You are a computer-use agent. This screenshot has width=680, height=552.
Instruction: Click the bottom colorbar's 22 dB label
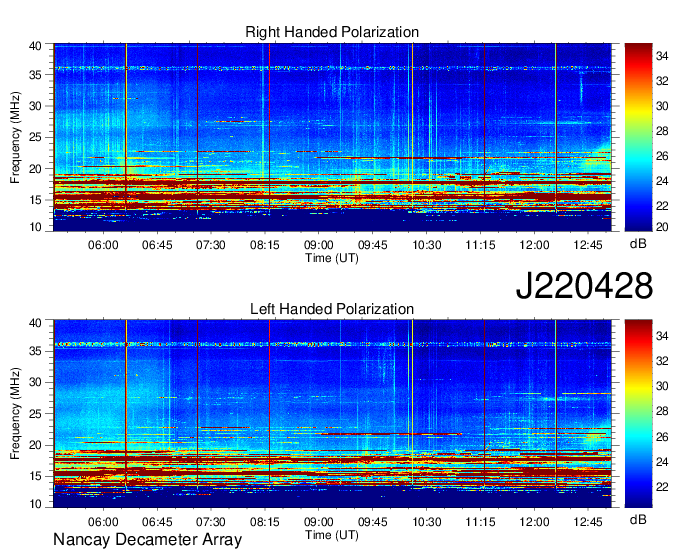(x=662, y=487)
